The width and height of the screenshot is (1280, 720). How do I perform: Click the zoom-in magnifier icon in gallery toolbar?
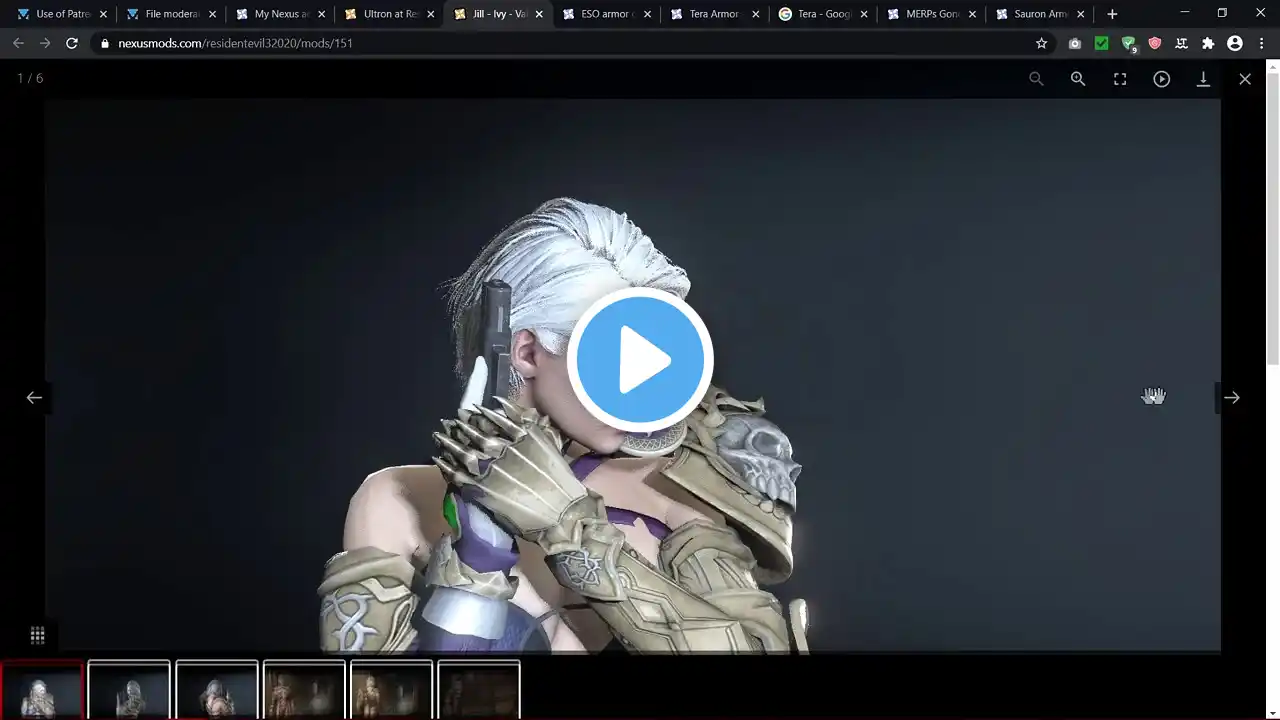tap(1078, 79)
